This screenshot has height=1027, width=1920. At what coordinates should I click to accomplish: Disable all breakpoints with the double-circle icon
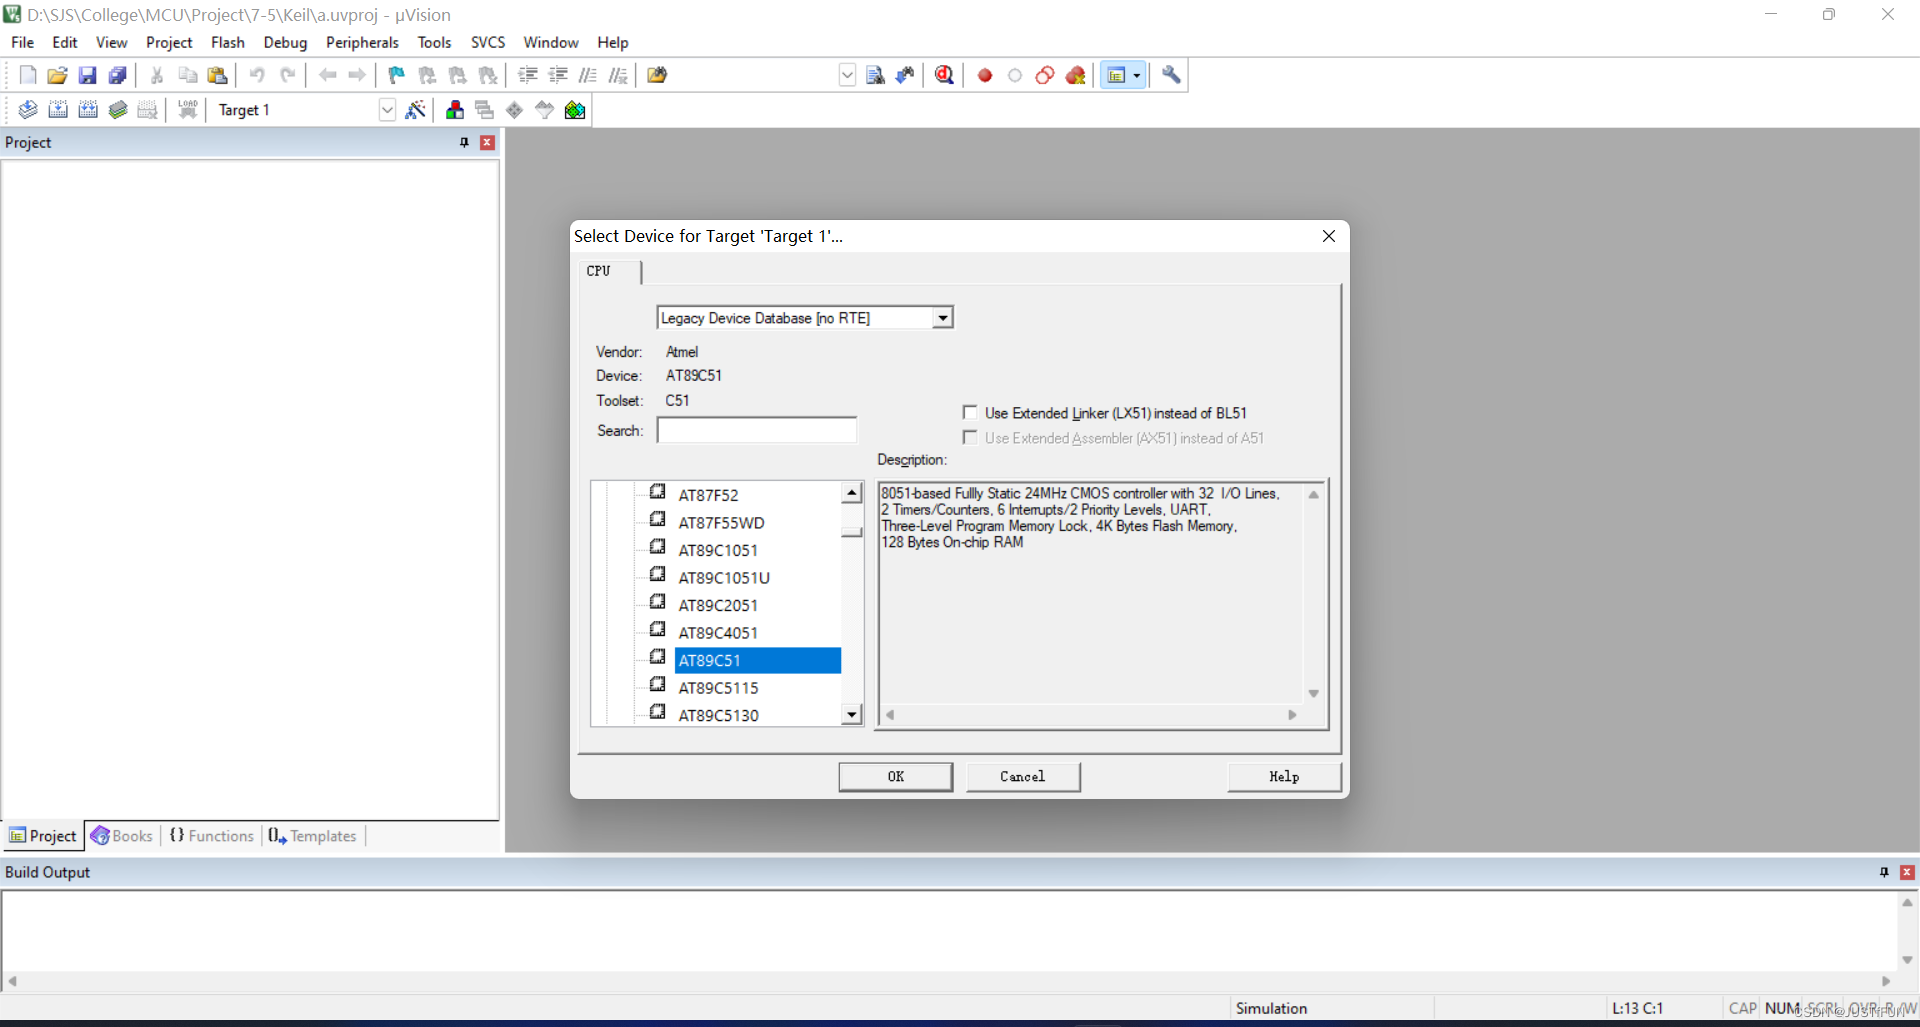[1045, 75]
